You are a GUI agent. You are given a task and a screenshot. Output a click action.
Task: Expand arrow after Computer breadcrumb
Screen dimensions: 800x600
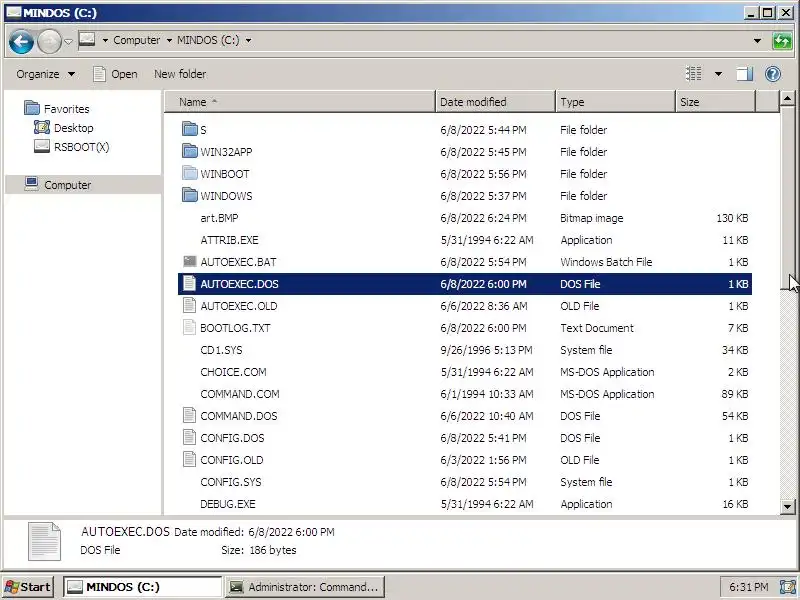(169, 40)
